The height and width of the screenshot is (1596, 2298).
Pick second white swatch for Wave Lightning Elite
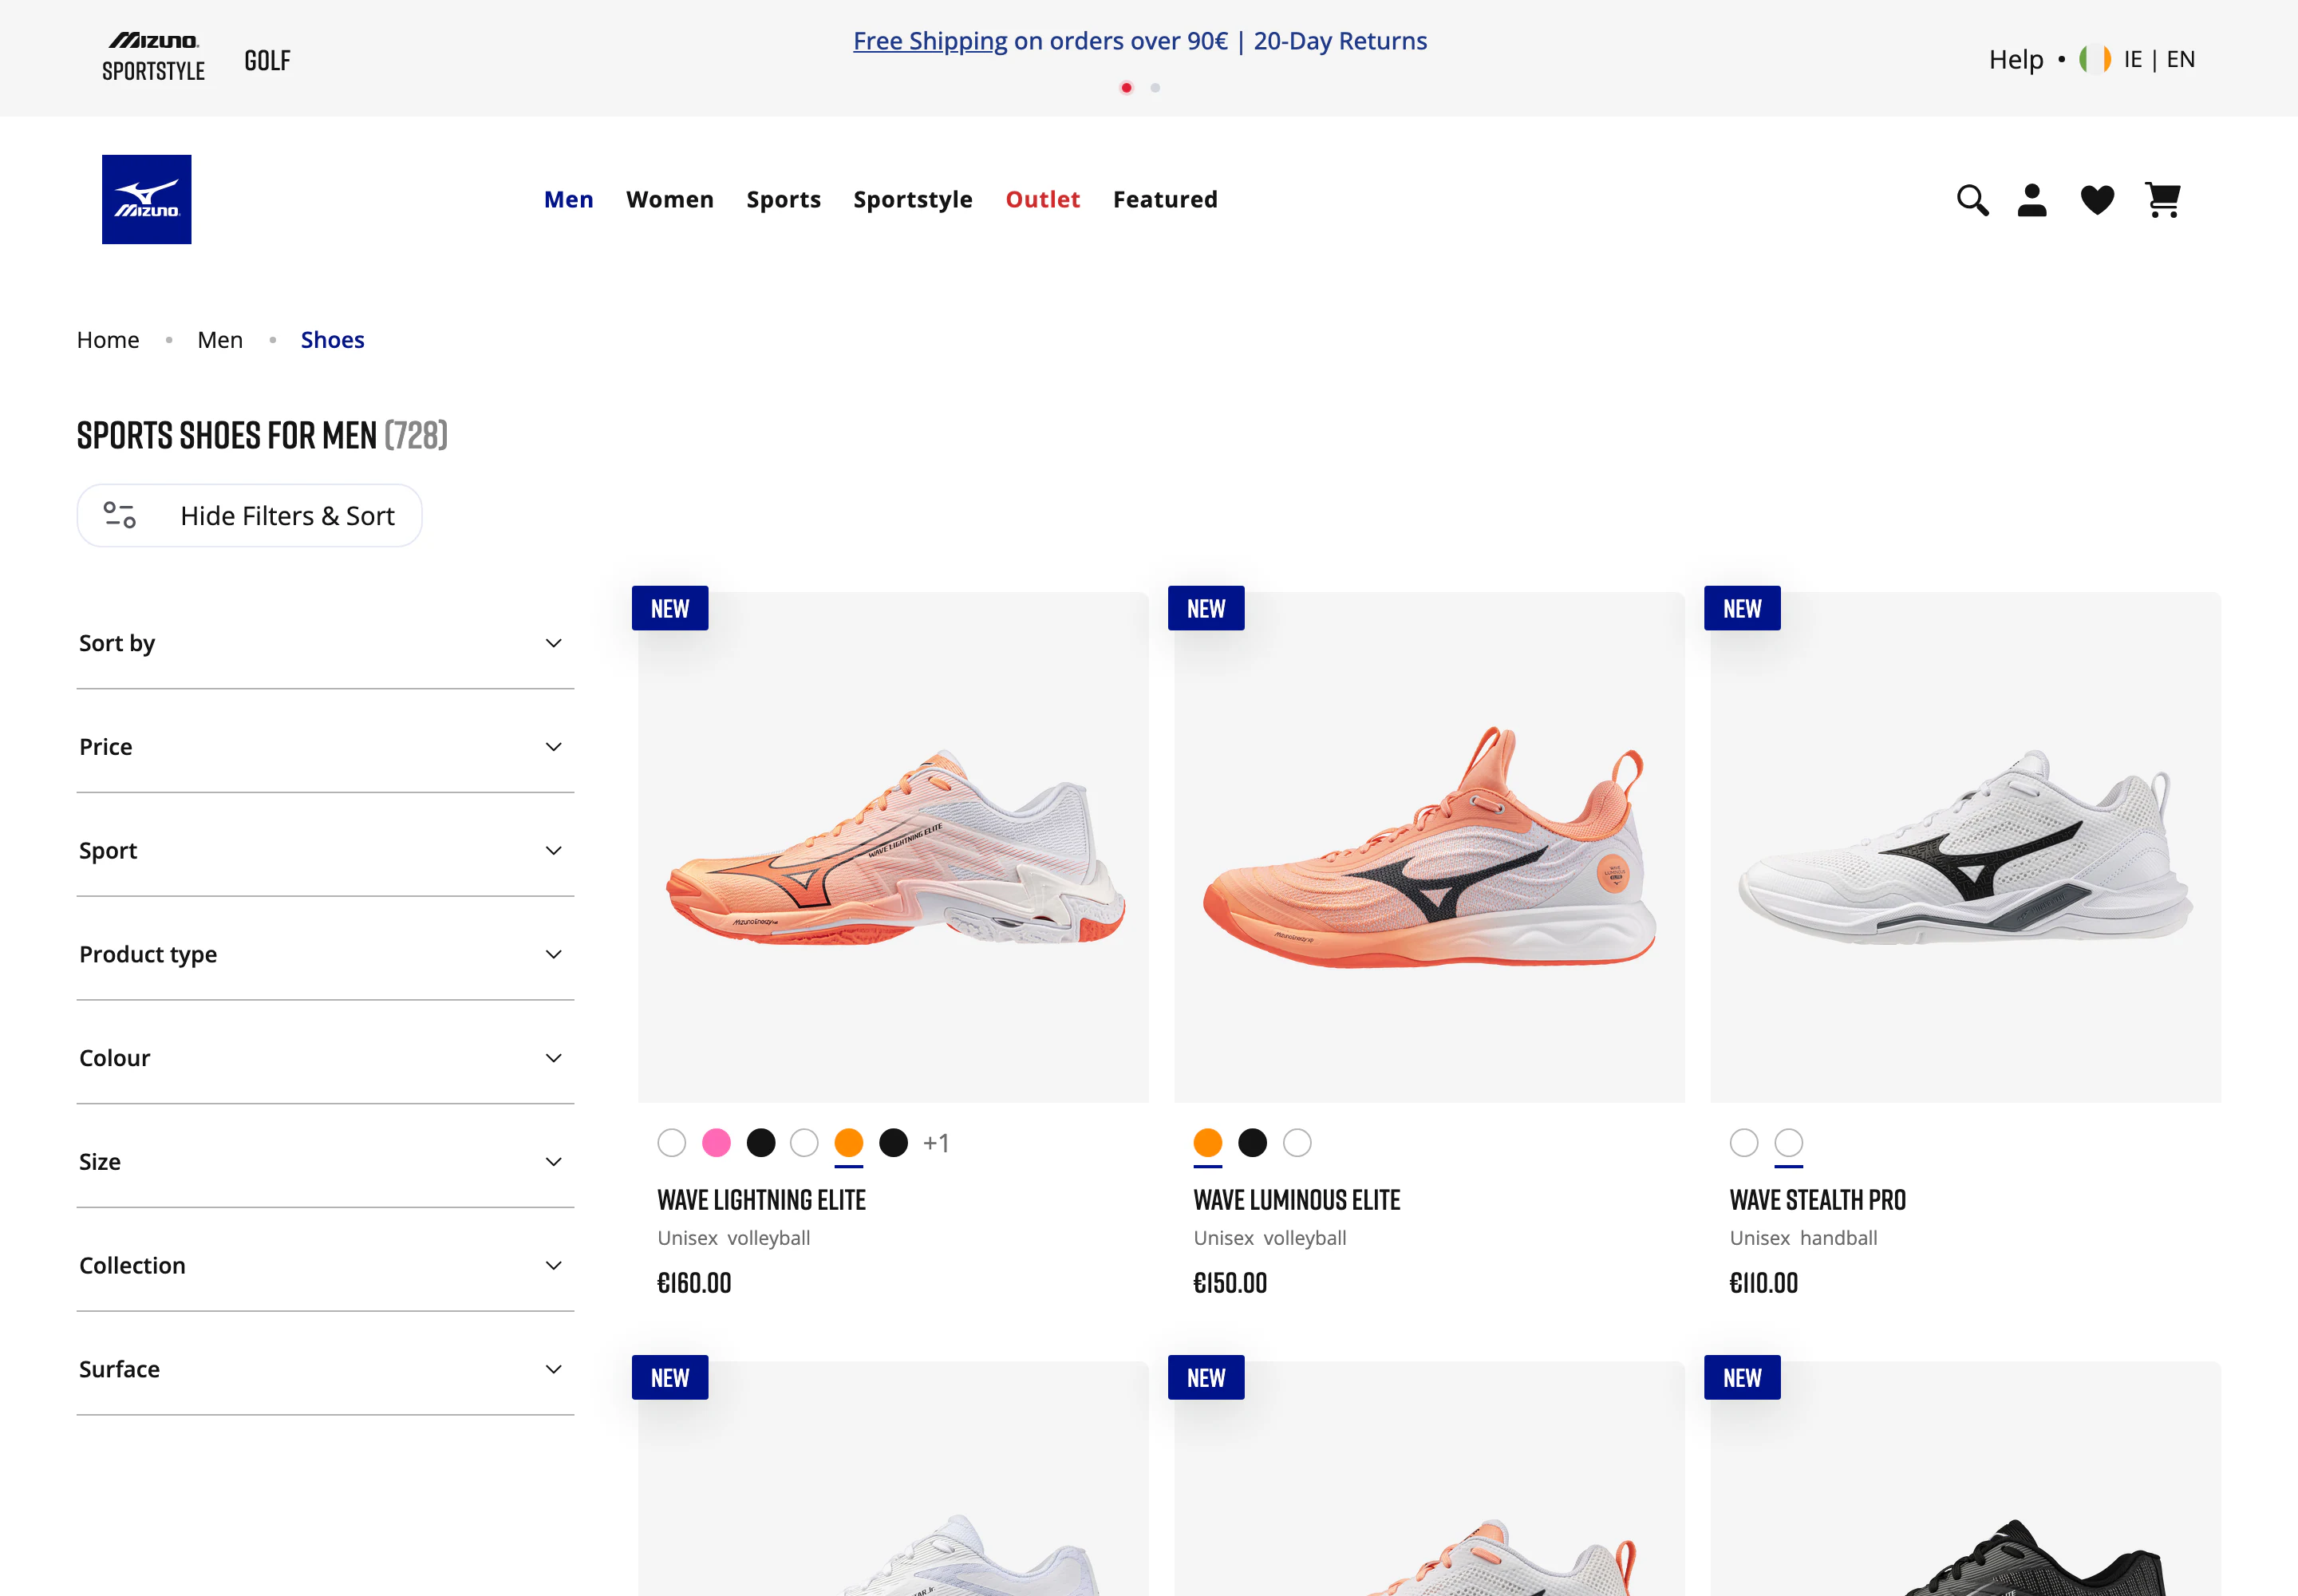coord(804,1142)
